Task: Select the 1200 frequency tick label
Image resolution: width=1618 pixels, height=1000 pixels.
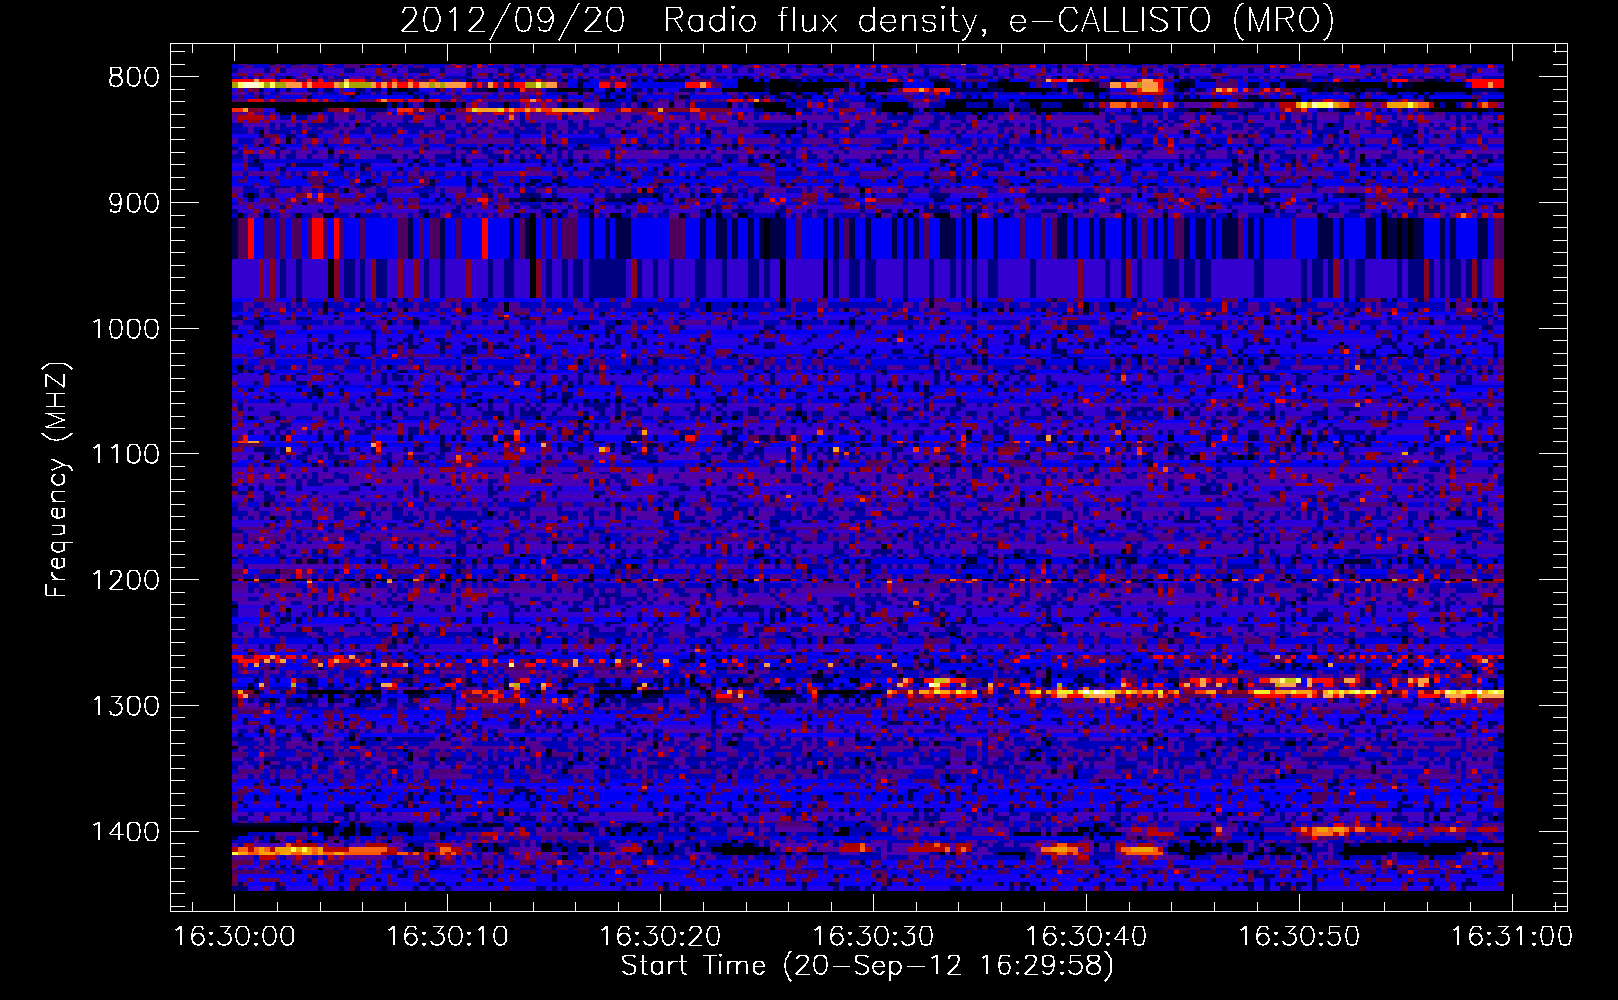Action: [x=125, y=580]
